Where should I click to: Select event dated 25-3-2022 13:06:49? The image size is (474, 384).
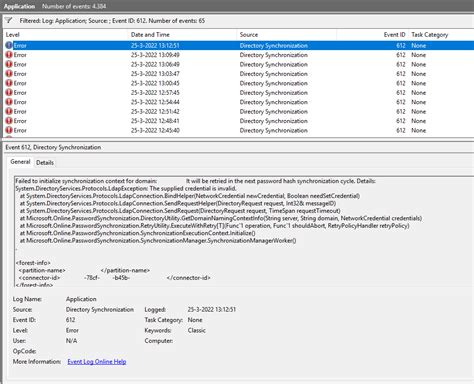238,64
